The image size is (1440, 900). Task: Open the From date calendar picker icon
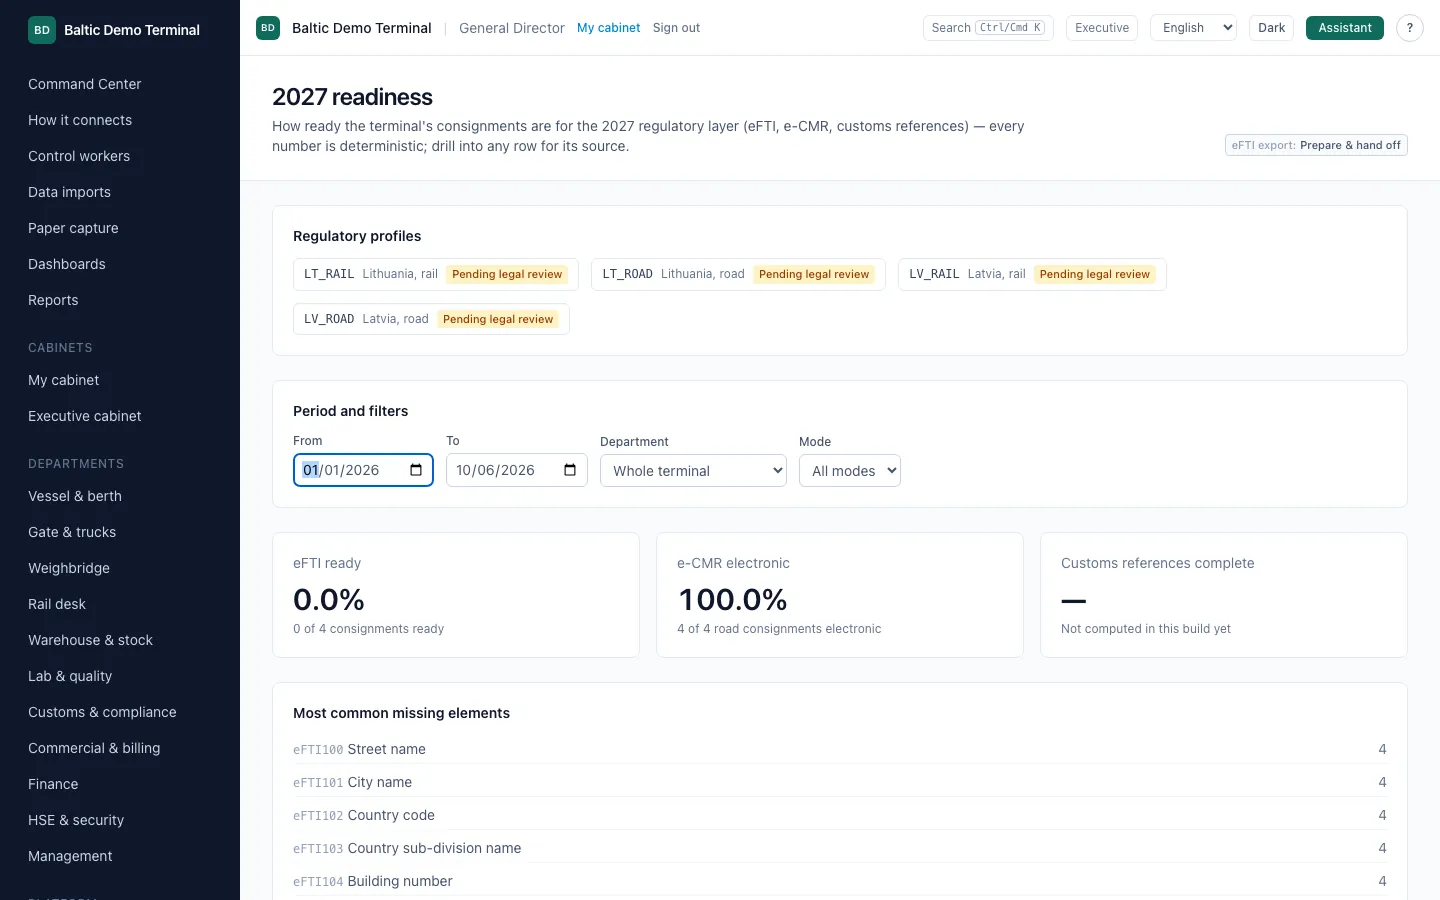(x=416, y=470)
